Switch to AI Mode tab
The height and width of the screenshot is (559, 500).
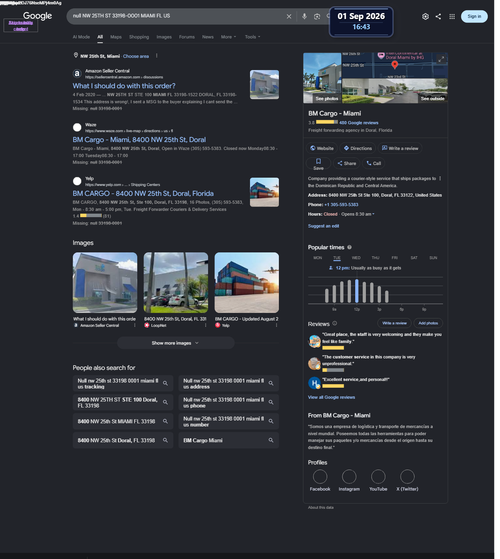click(x=81, y=37)
